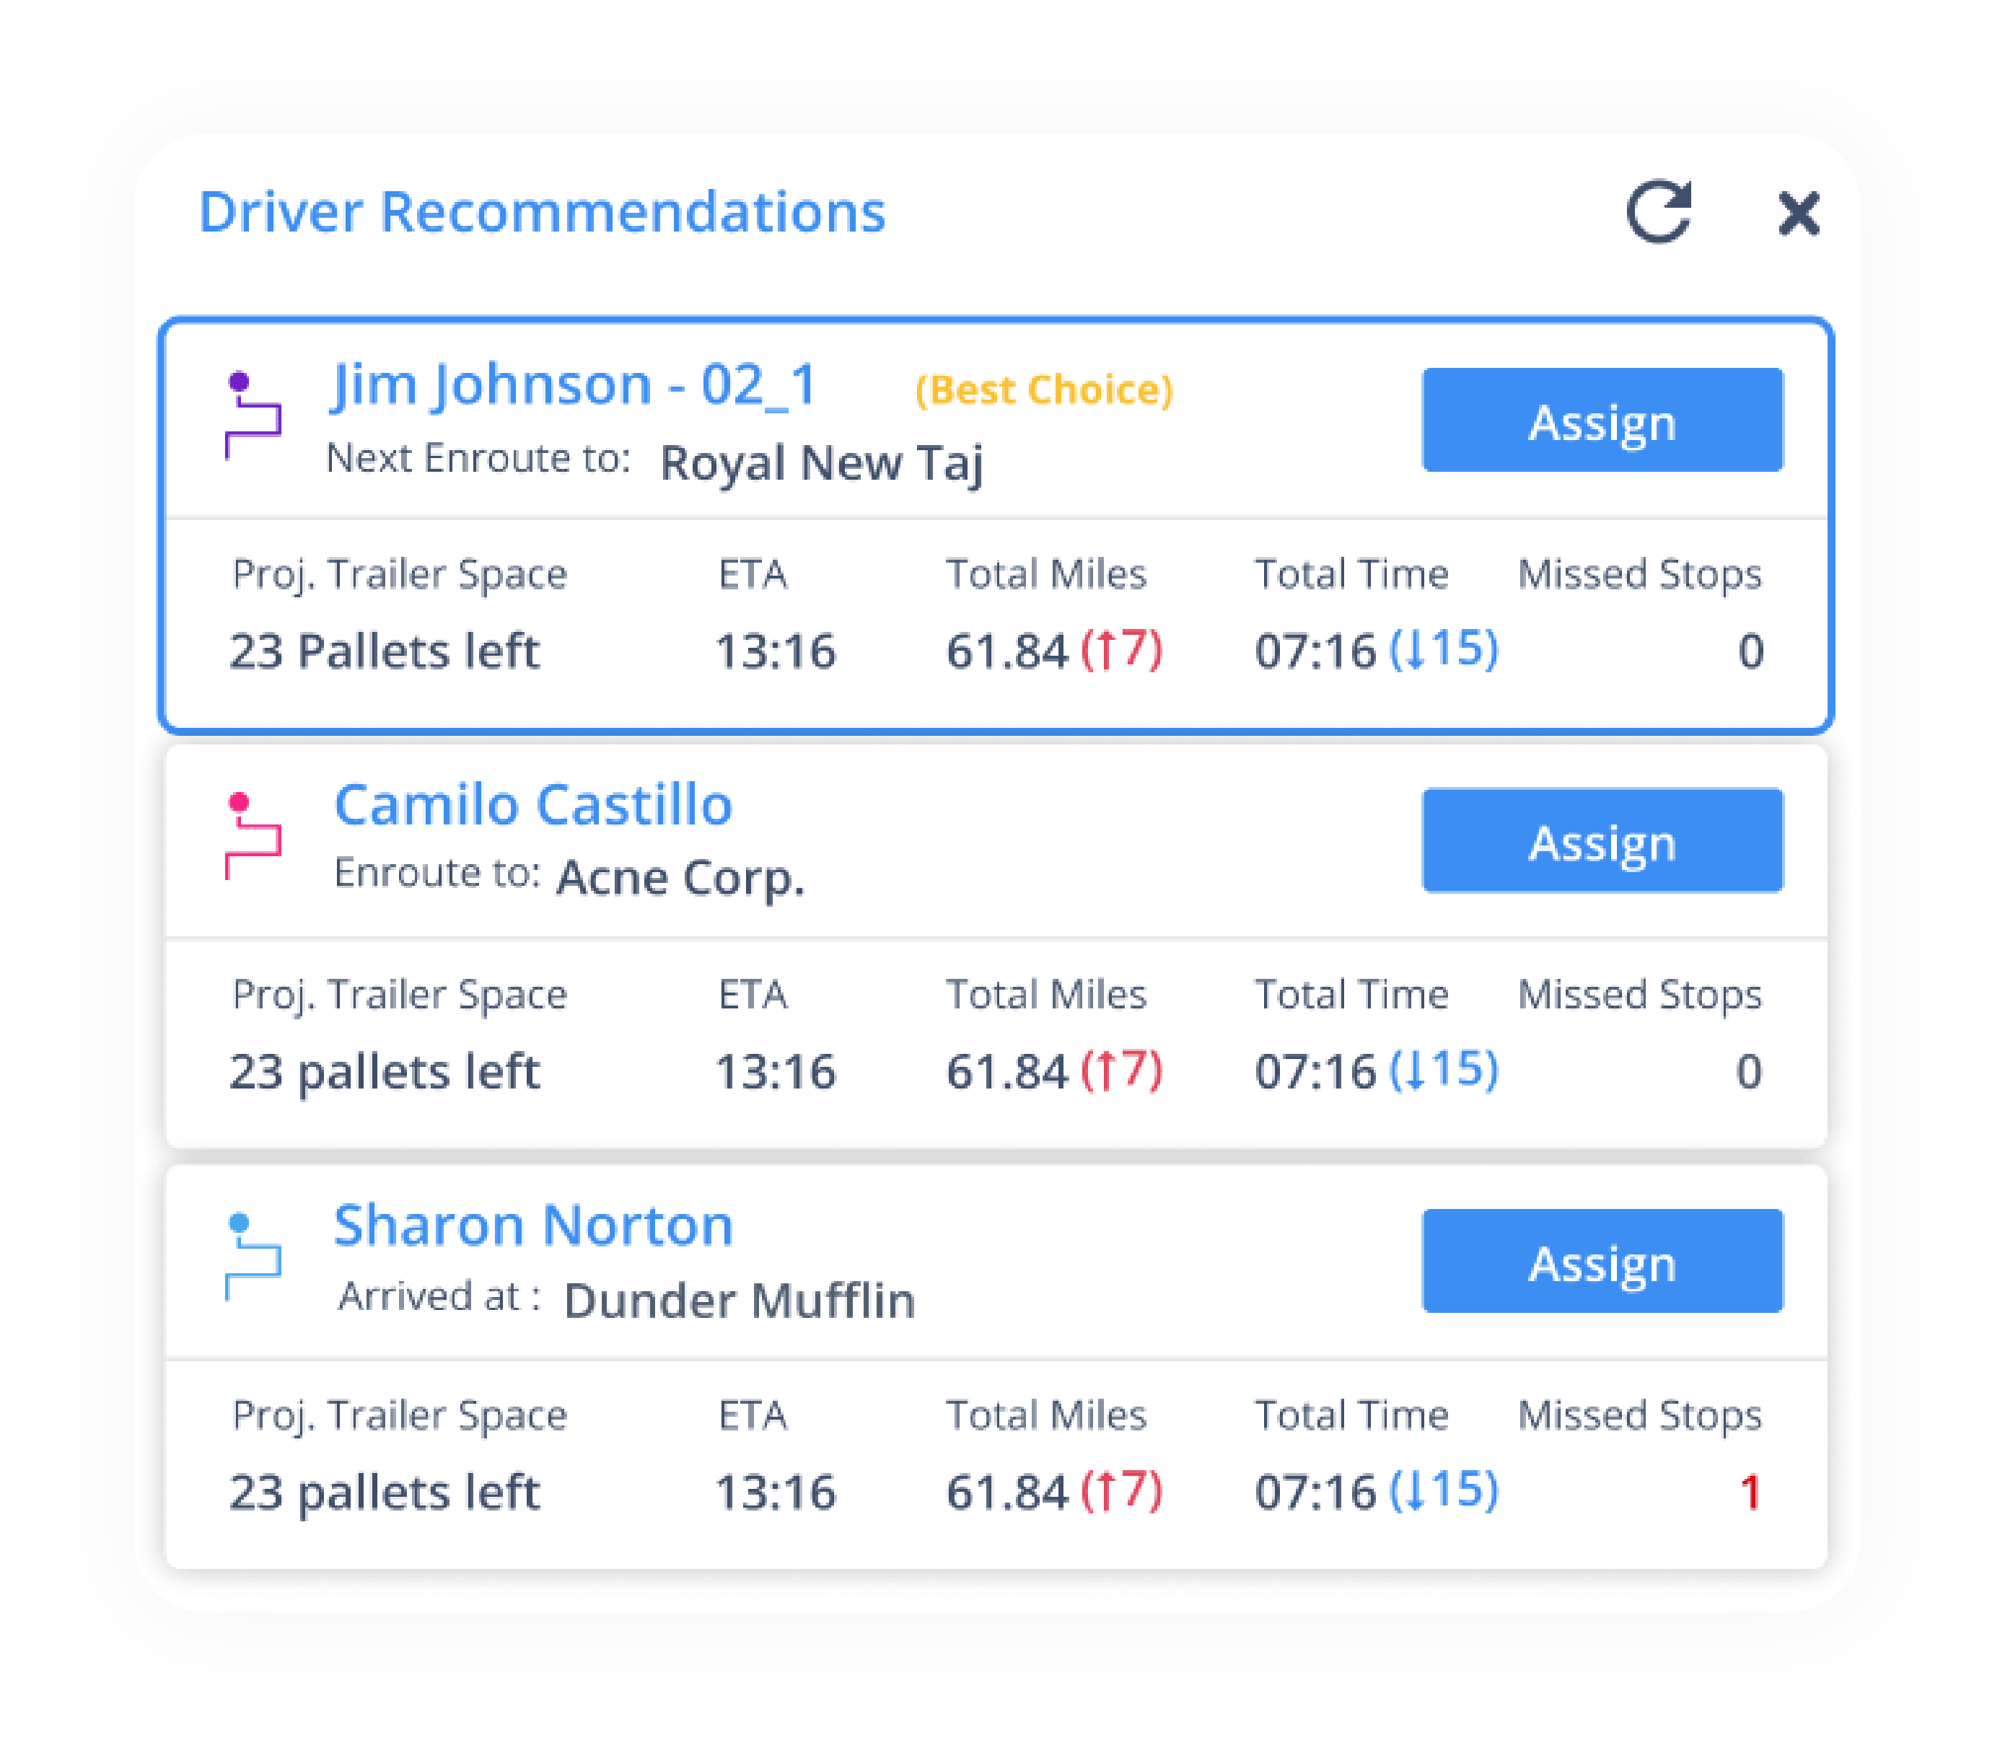Open Camilo Castillo's driver name link
2000x1750 pixels.
(533, 805)
